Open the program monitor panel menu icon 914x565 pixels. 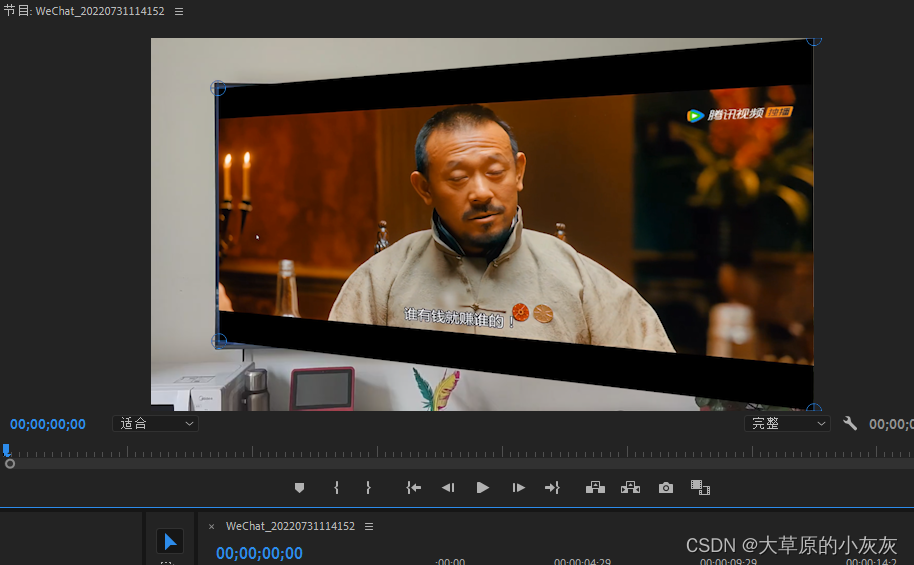(x=179, y=12)
